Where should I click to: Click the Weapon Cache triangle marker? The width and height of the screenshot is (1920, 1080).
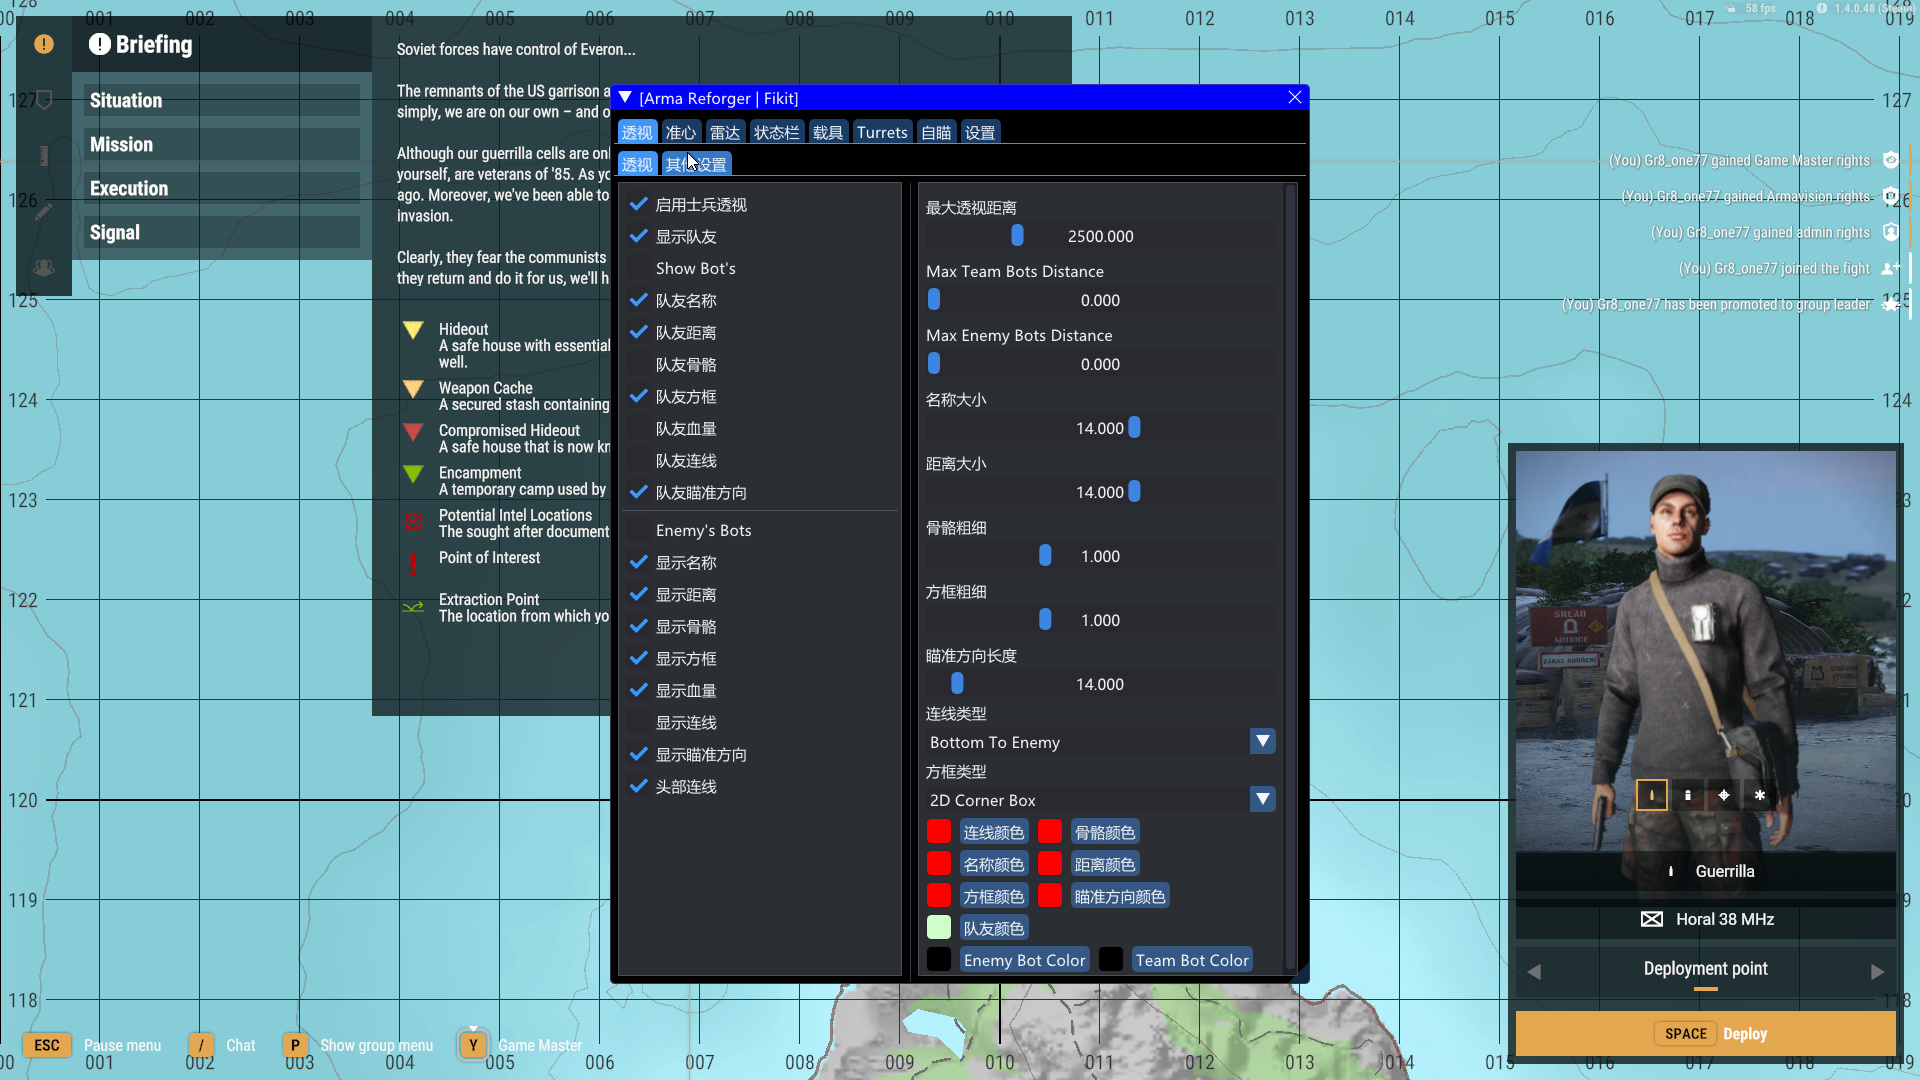pyautogui.click(x=413, y=388)
